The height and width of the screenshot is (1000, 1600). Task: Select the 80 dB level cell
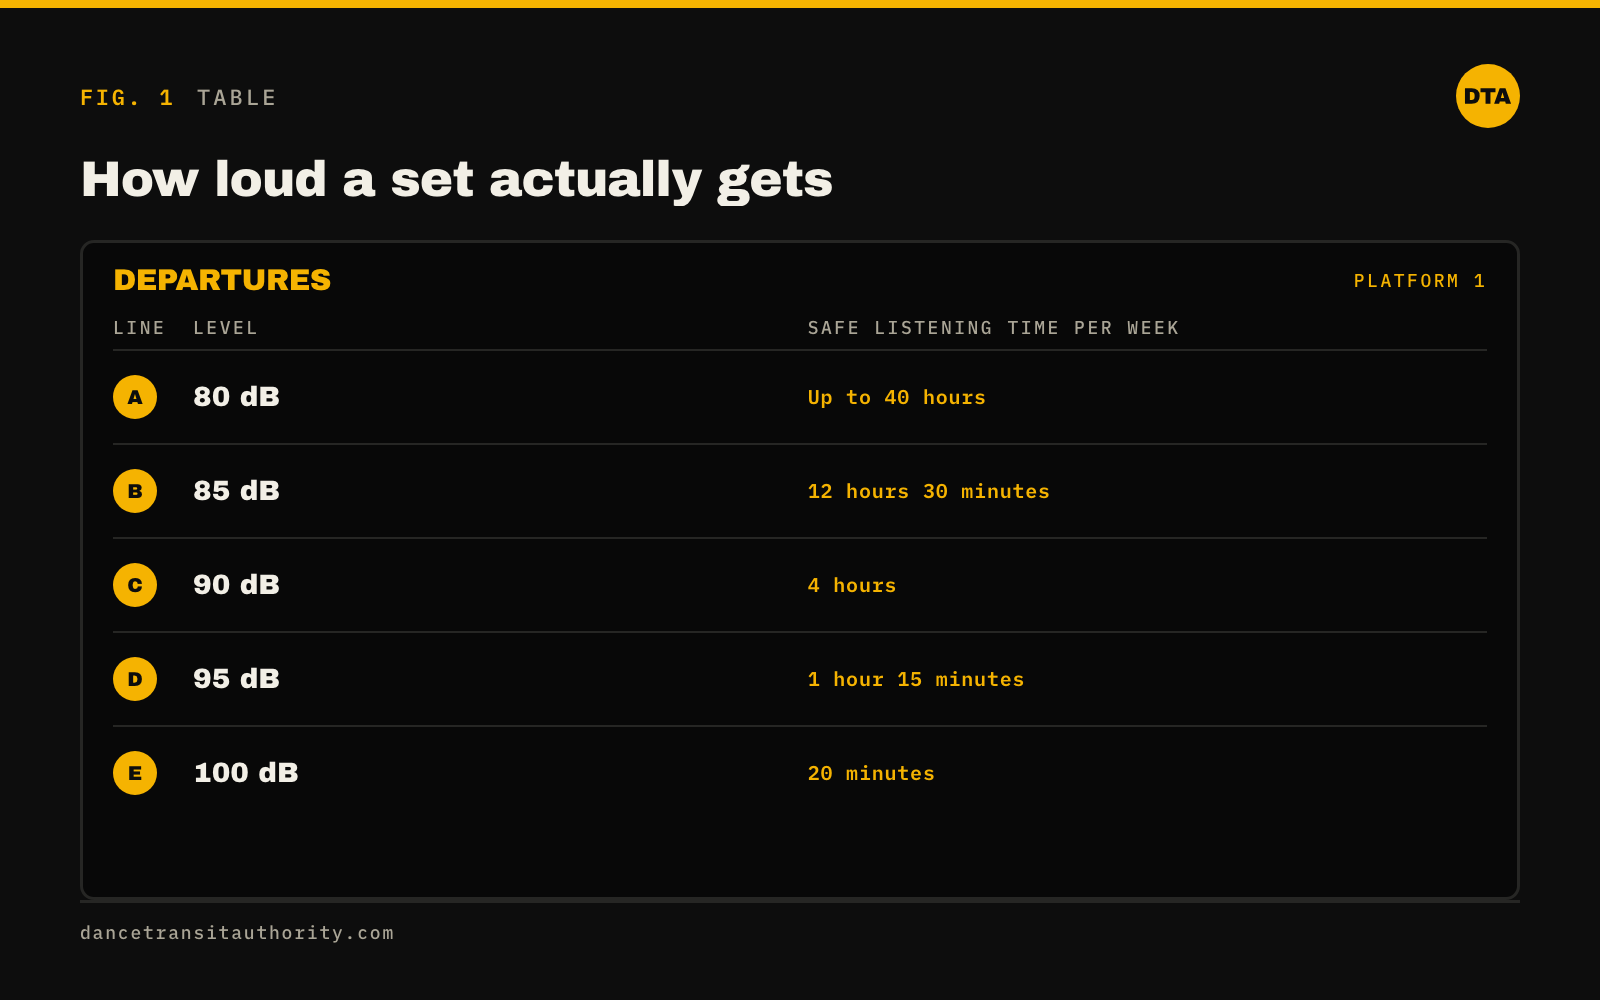236,397
